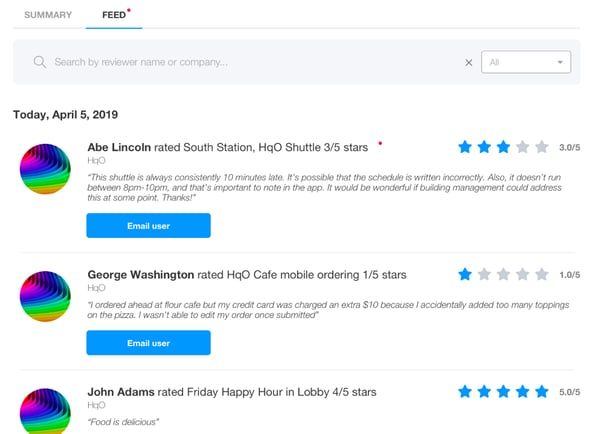This screenshot has width=600, height=434.
Task: Open George Washington's profile avatar
Action: pyautogui.click(x=45, y=296)
